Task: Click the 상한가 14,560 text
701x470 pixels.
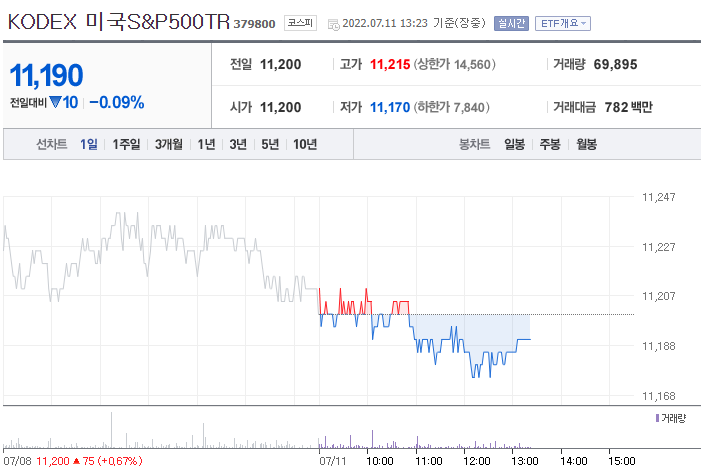Action: coord(454,64)
